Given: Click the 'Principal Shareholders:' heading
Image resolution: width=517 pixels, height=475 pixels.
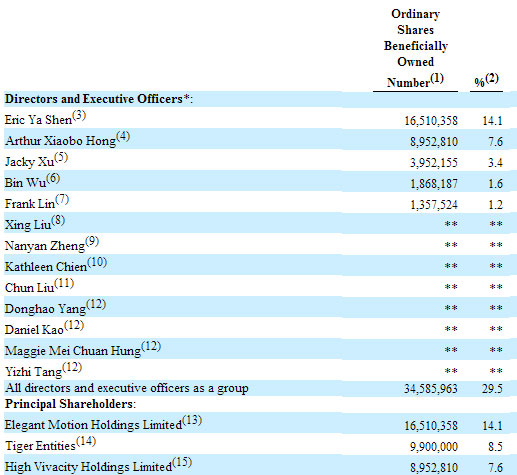Looking at the screenshot, I should click(x=70, y=404).
